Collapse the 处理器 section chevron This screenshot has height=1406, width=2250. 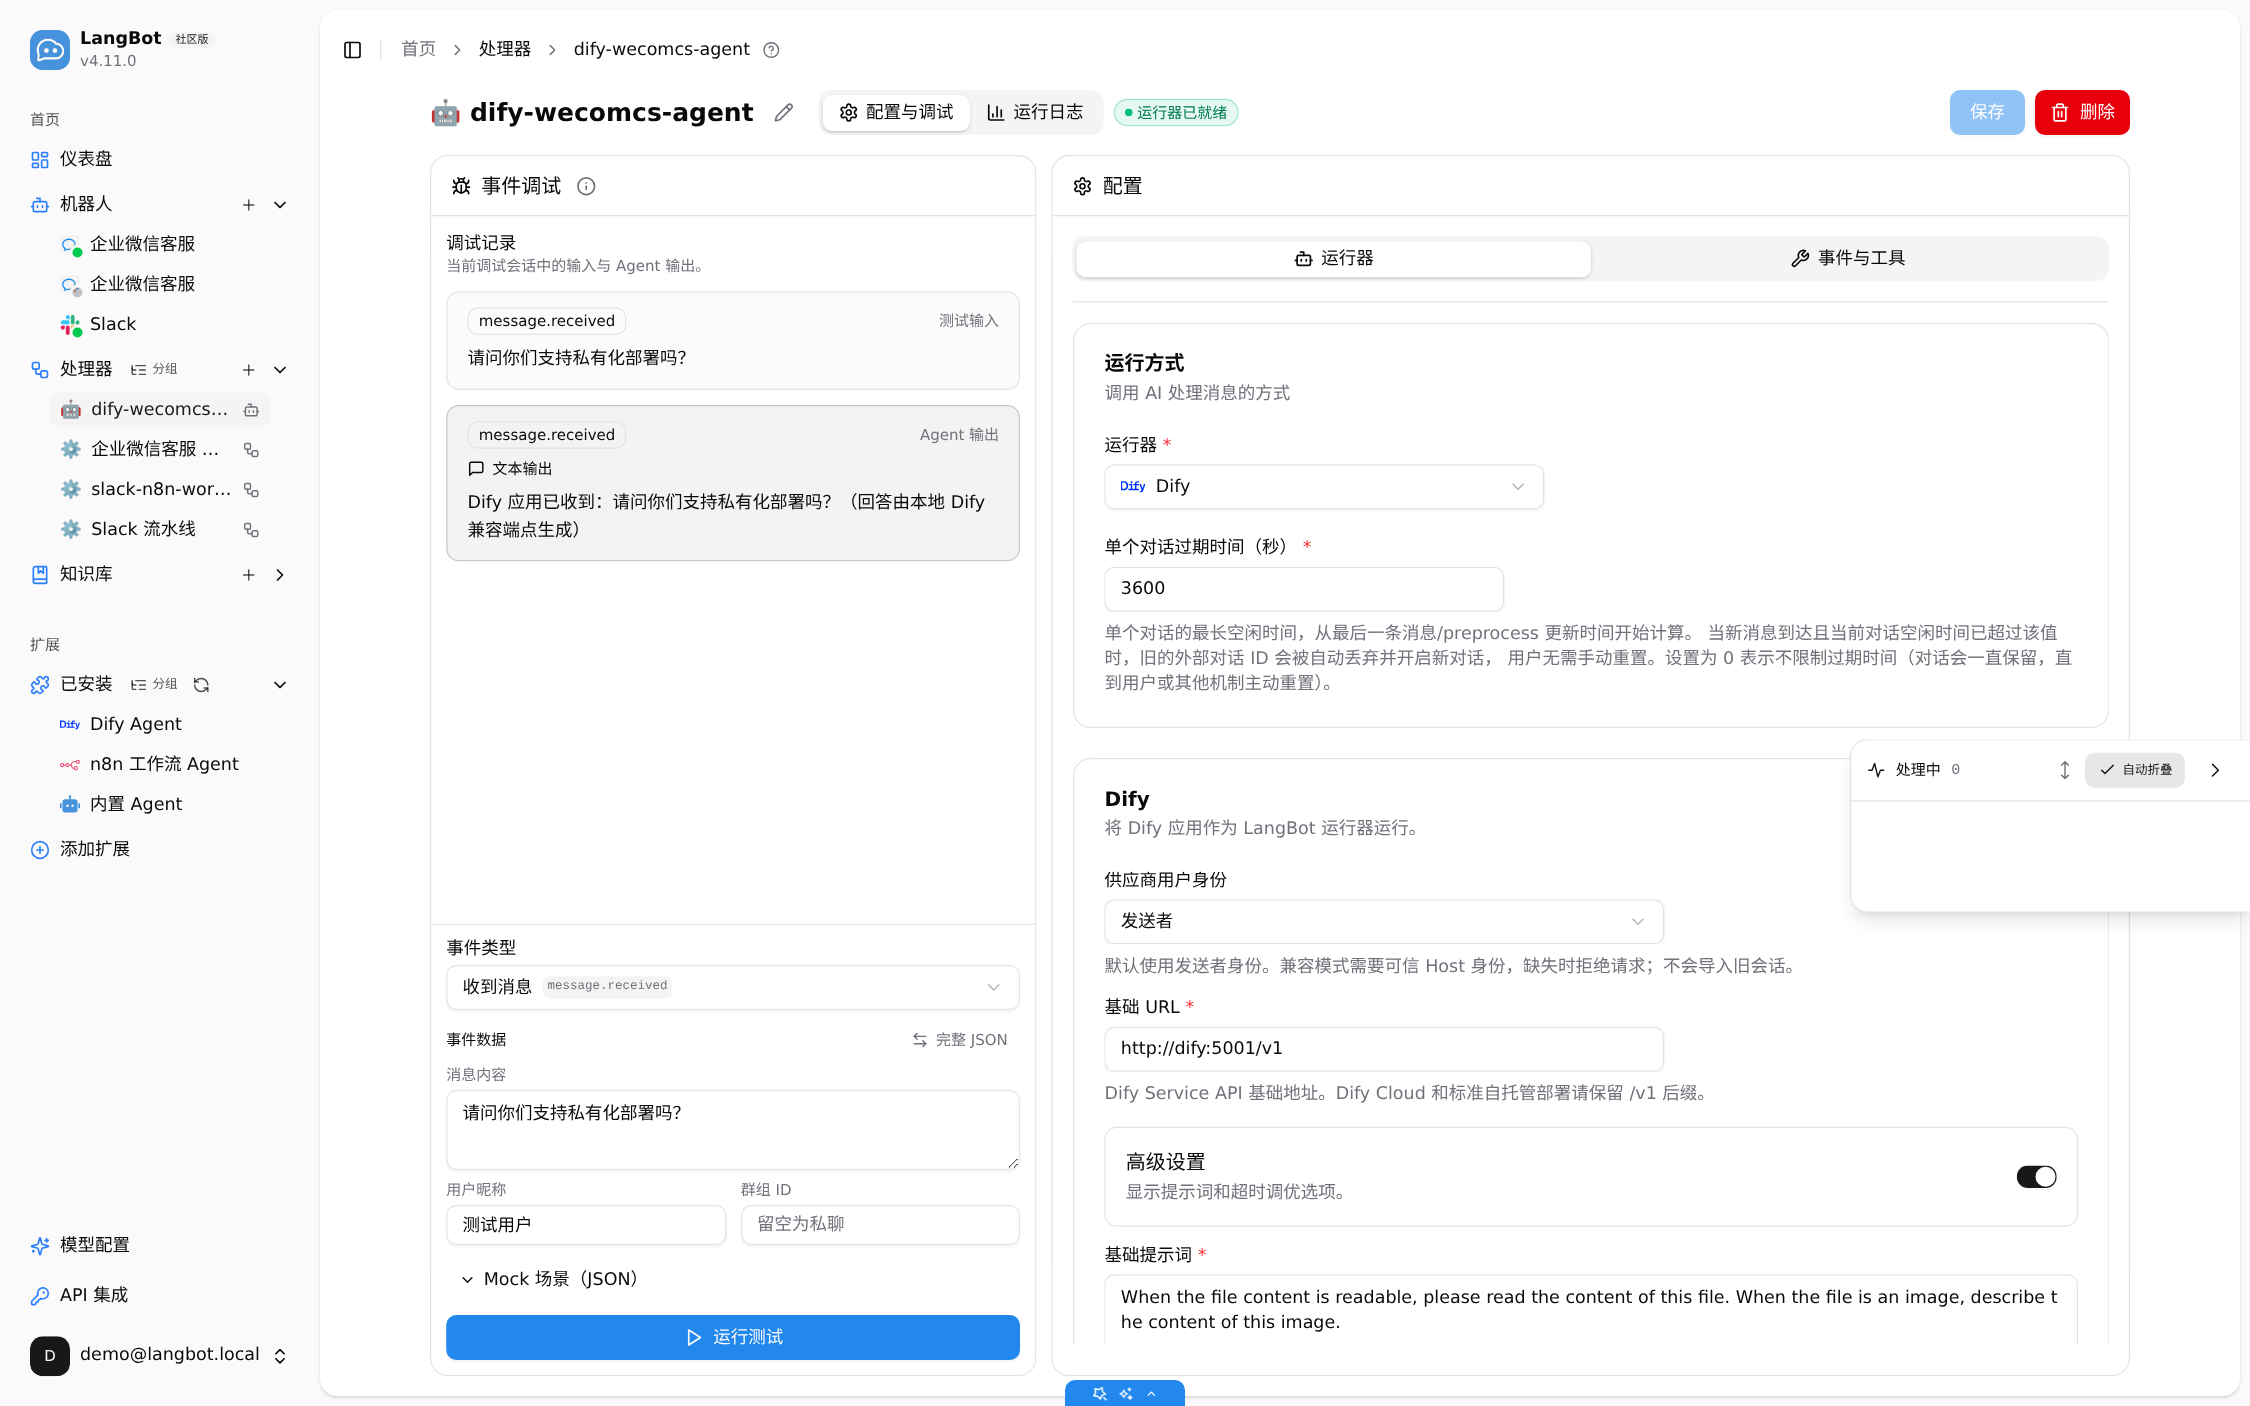280,369
